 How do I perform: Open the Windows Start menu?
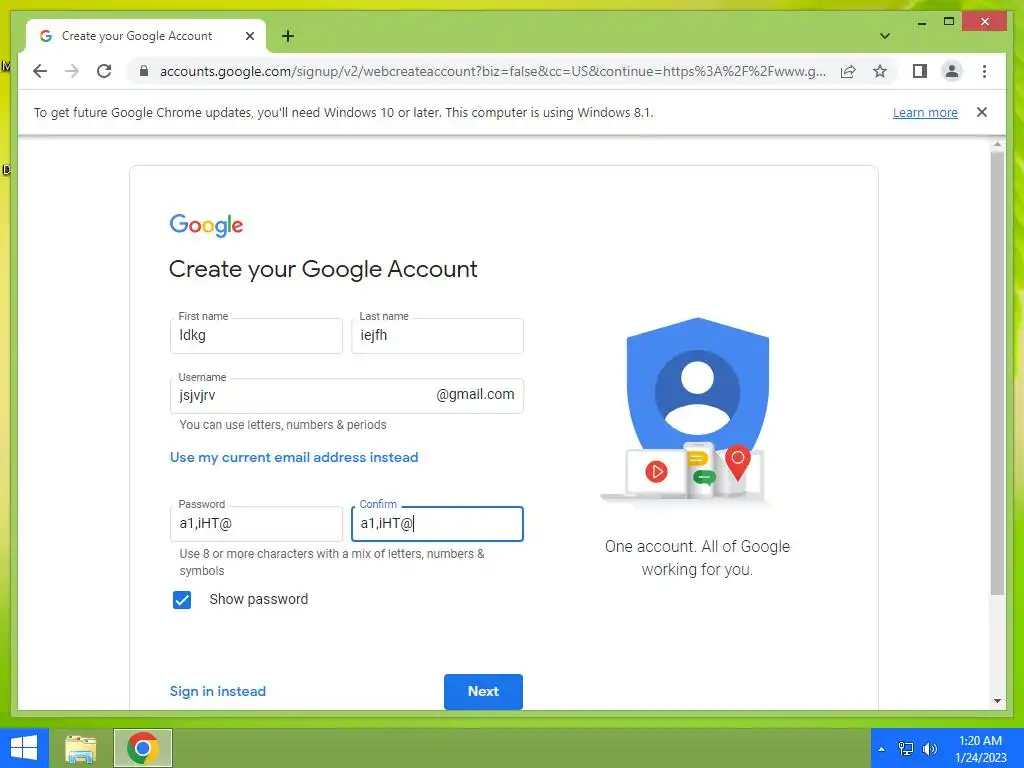pyautogui.click(x=24, y=748)
